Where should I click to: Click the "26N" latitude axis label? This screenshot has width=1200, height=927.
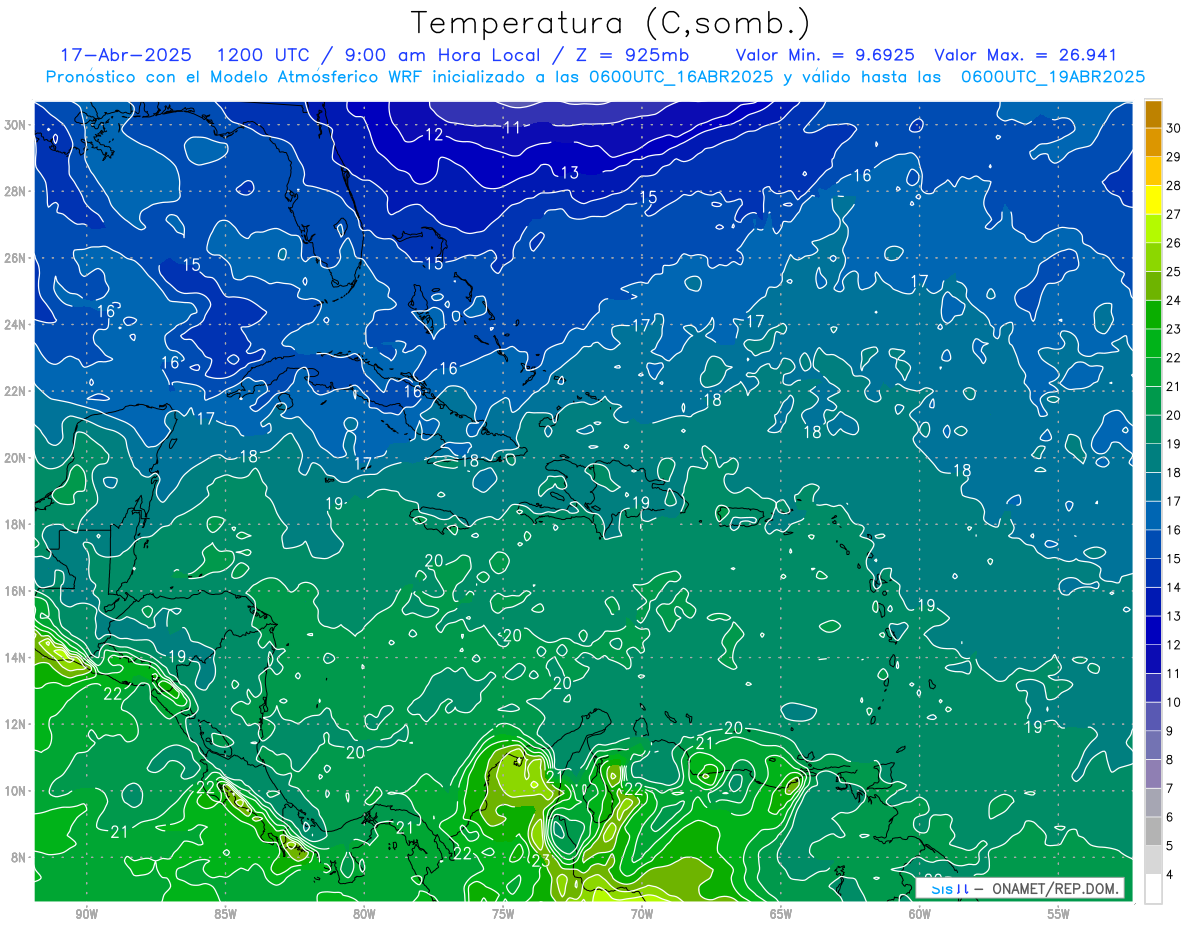coord(16,258)
